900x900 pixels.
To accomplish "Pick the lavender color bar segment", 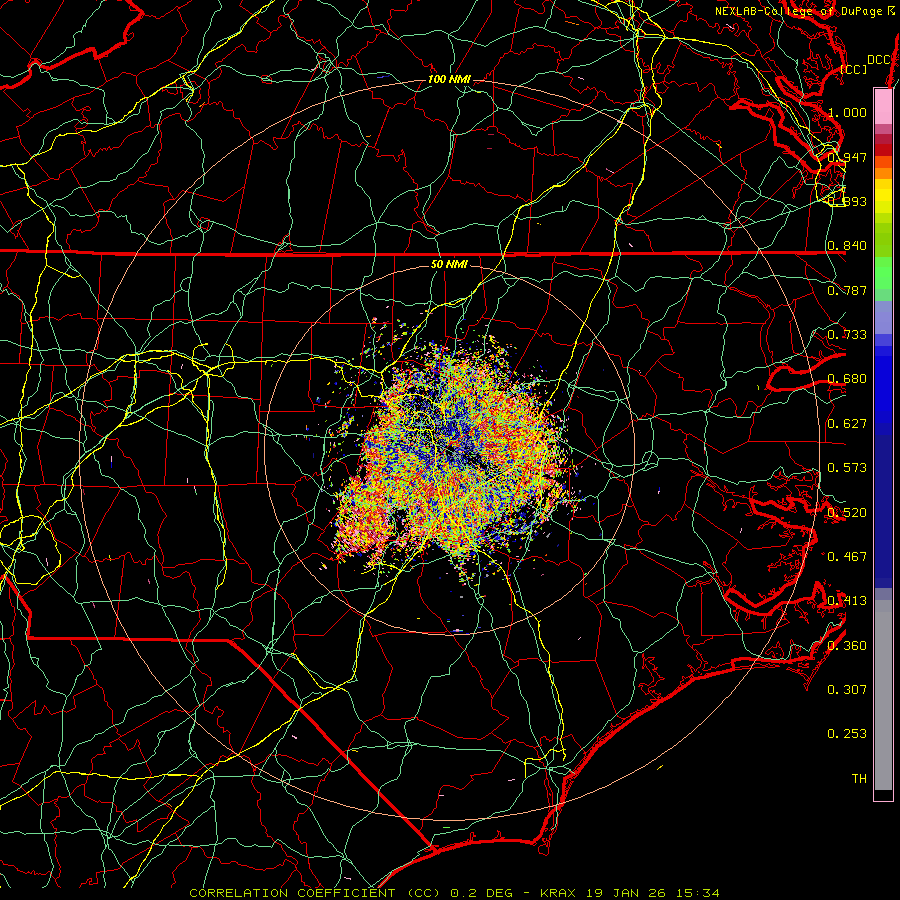I will click(x=883, y=318).
